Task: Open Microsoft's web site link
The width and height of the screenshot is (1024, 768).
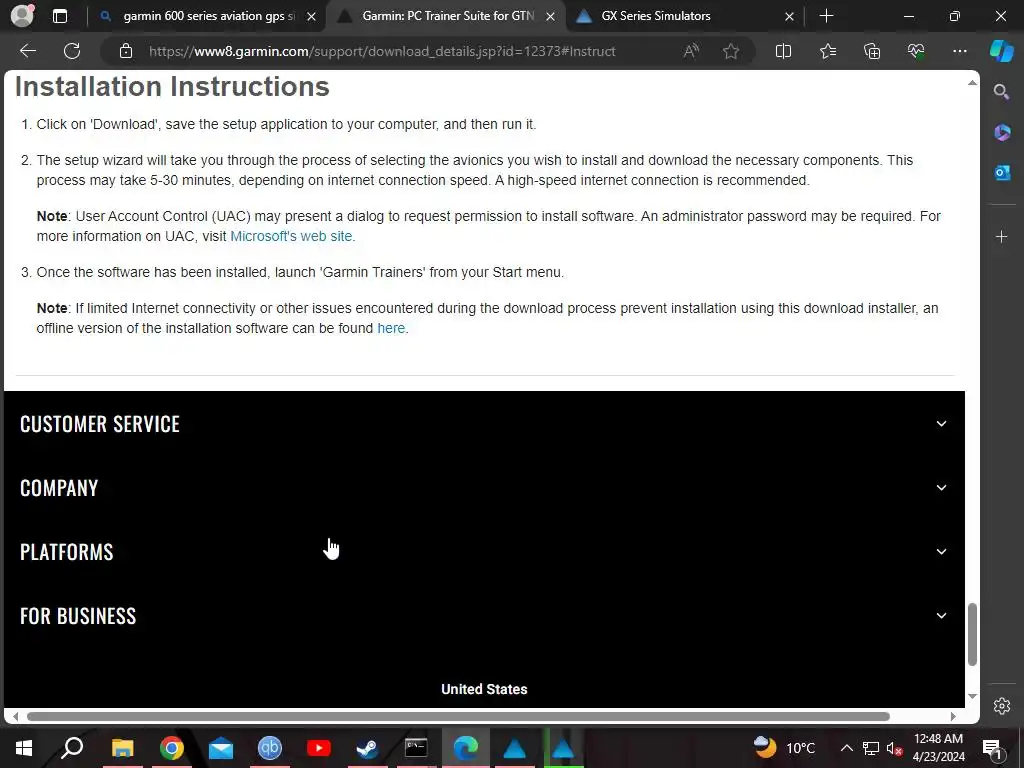Action: pyautogui.click(x=291, y=236)
